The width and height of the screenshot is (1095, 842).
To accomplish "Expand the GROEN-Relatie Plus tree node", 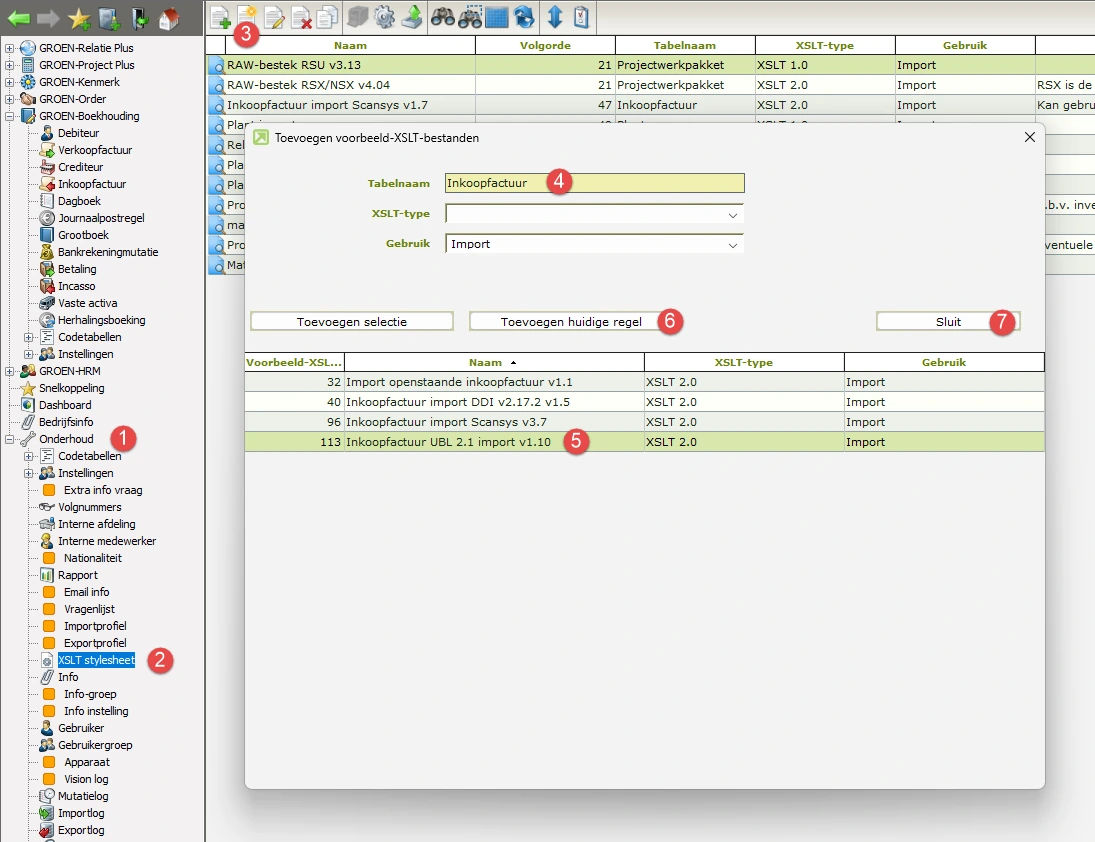I will pyautogui.click(x=10, y=48).
